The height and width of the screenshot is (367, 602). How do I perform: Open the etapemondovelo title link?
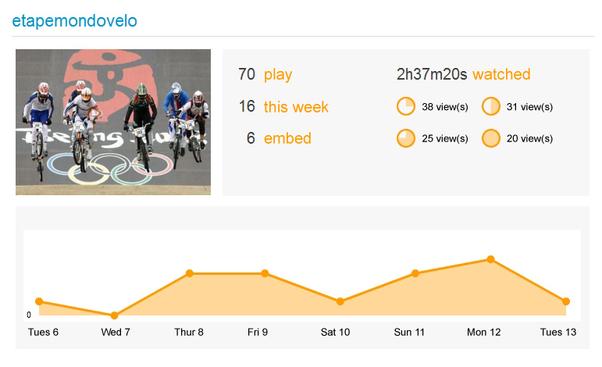(x=74, y=21)
